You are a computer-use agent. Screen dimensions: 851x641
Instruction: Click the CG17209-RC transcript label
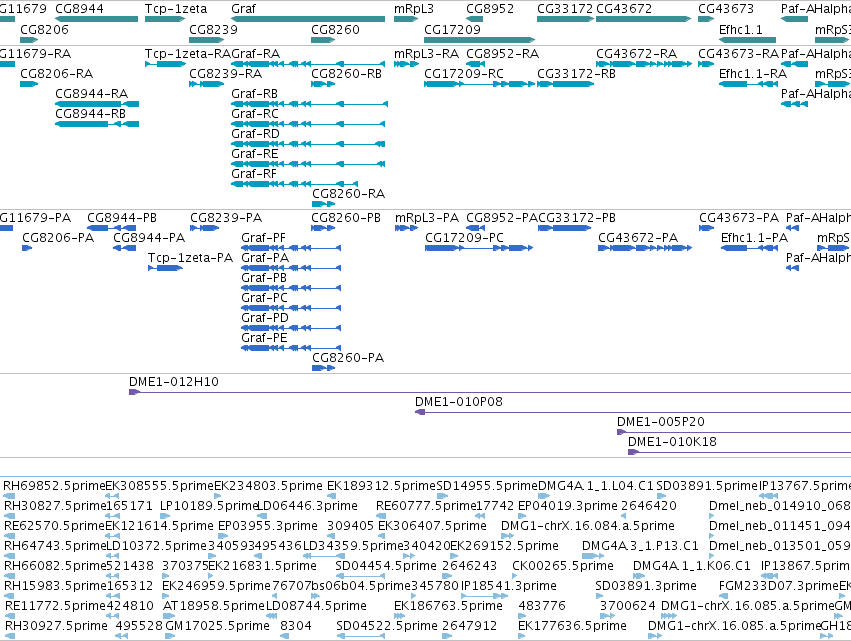(x=464, y=74)
